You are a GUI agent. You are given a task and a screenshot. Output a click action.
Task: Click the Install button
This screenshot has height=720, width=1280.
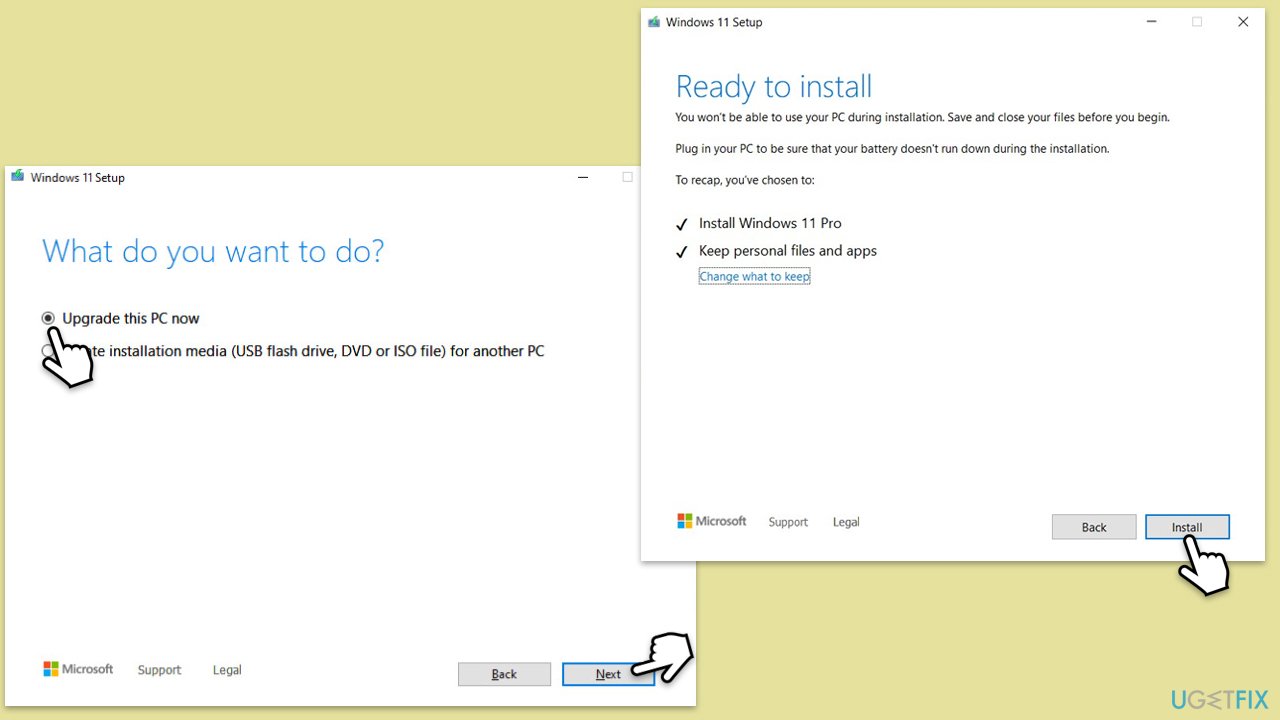[x=1187, y=527]
